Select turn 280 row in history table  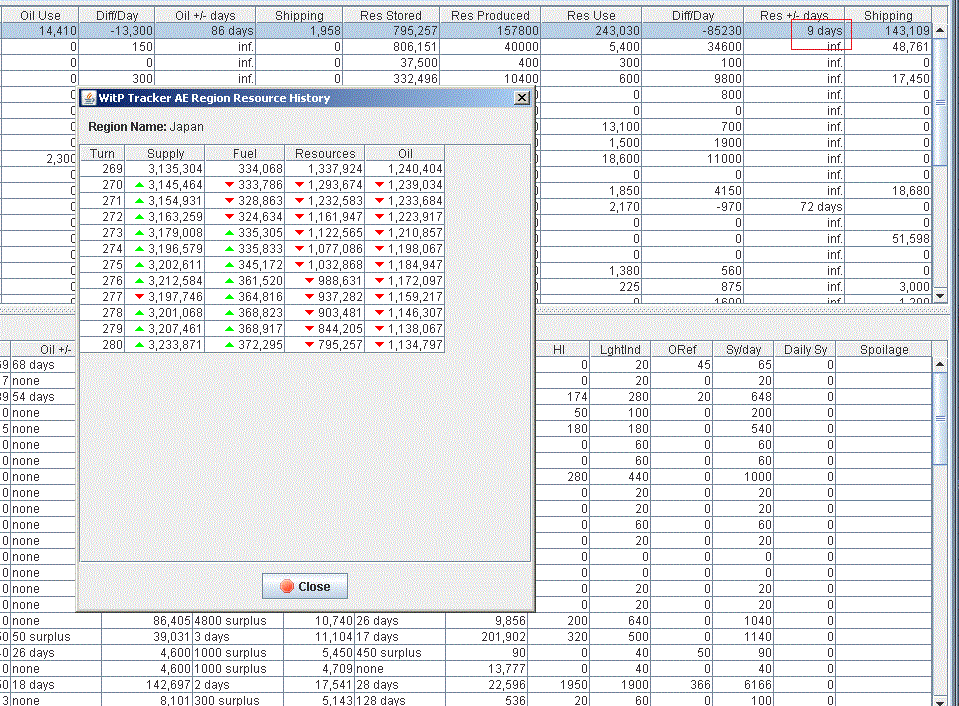pyautogui.click(x=262, y=344)
